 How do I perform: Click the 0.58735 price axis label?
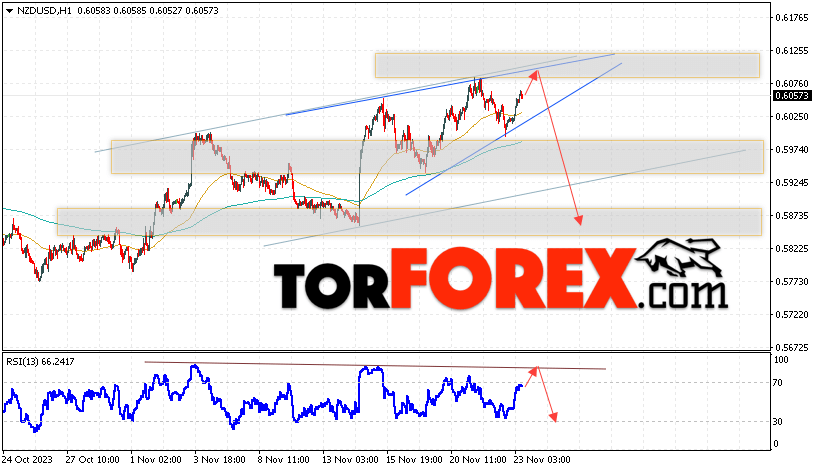(792, 215)
